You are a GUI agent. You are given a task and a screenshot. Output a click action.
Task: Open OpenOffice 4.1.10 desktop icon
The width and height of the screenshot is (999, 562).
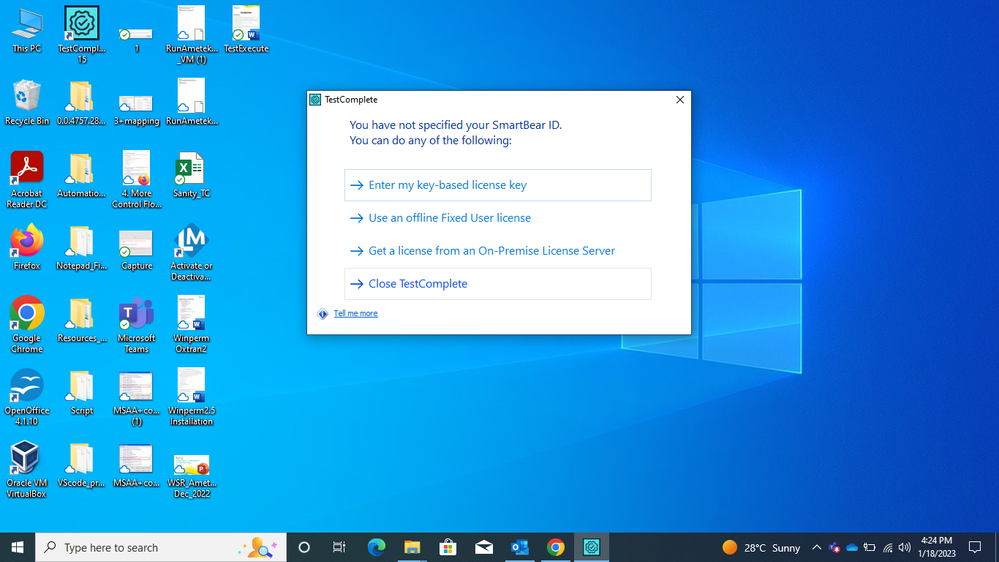27,387
